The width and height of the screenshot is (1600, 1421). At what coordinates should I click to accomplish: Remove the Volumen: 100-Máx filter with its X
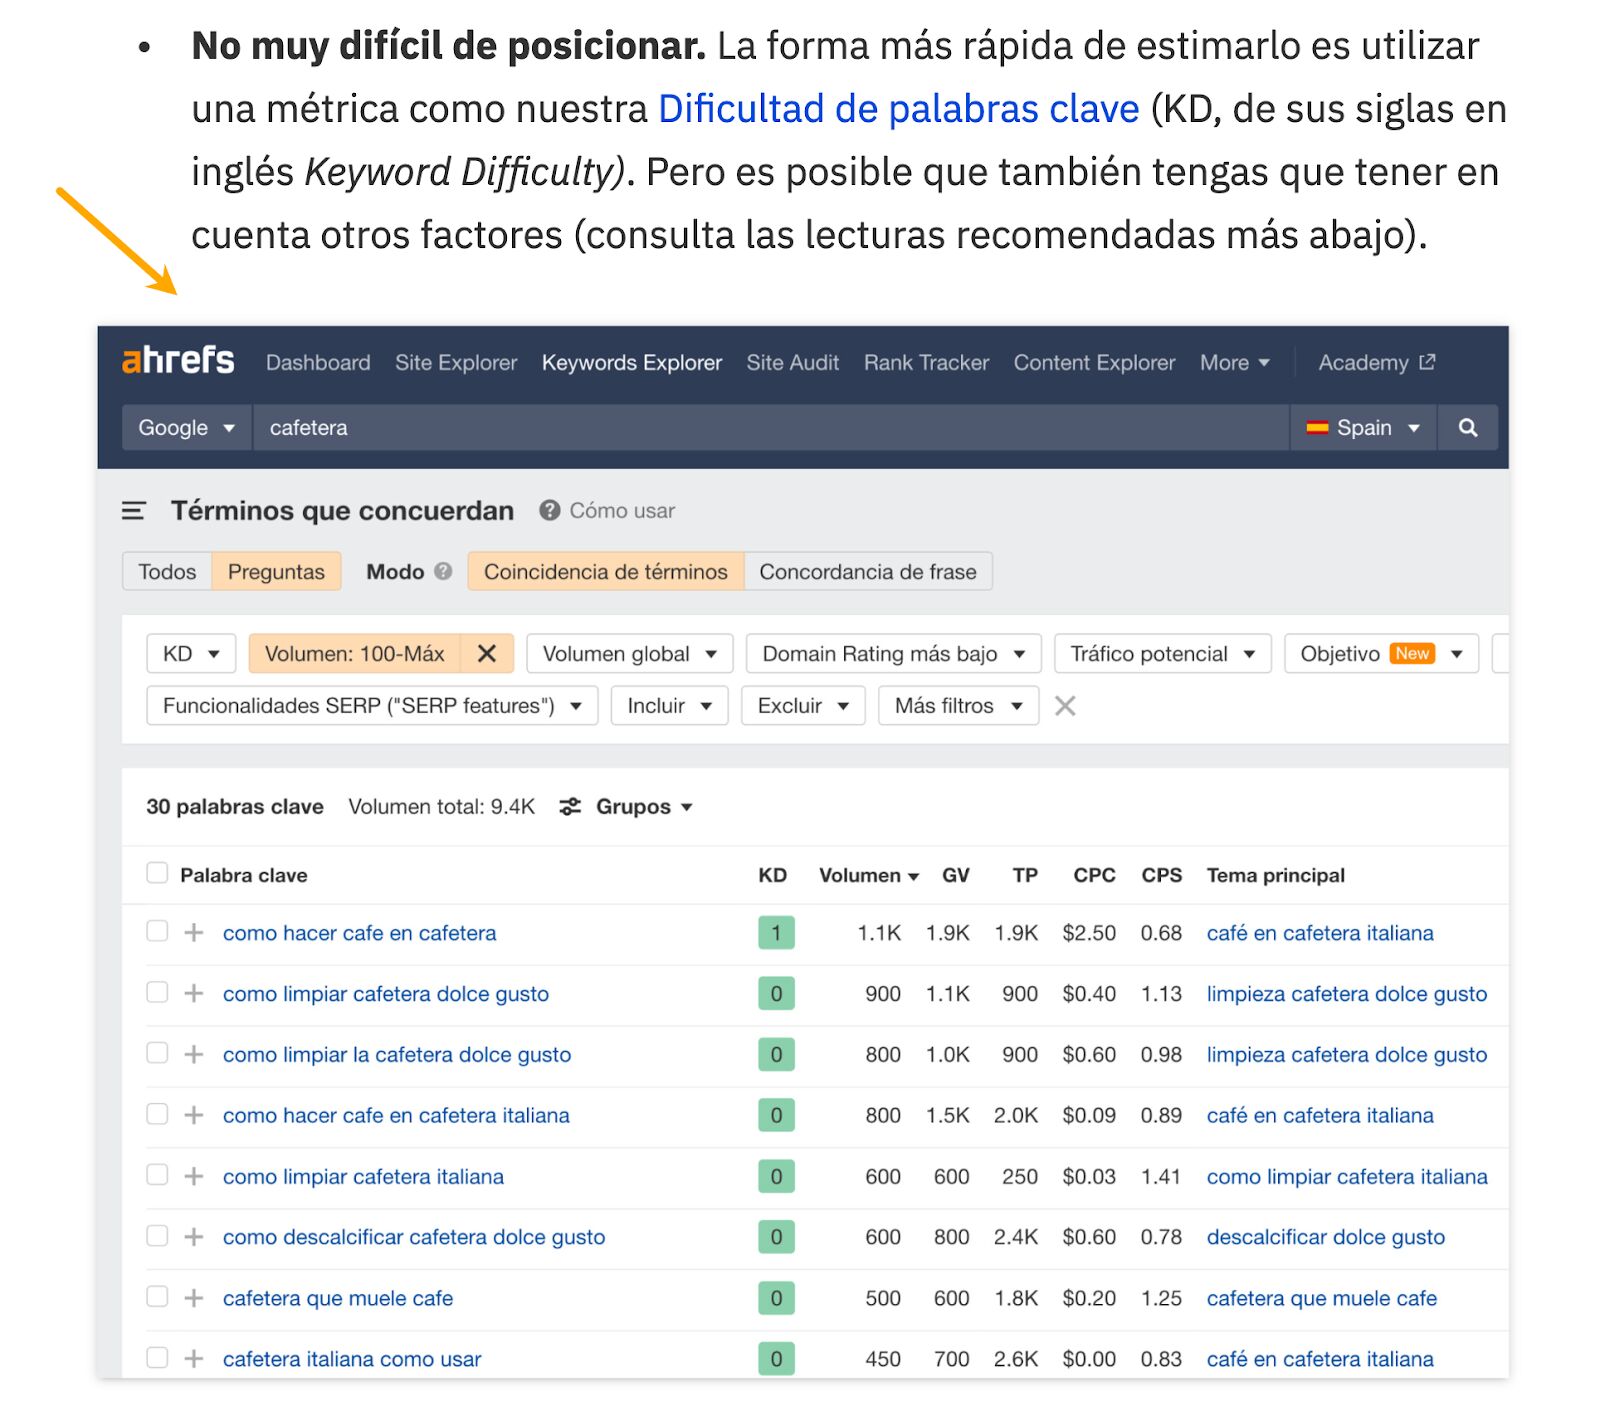[487, 653]
